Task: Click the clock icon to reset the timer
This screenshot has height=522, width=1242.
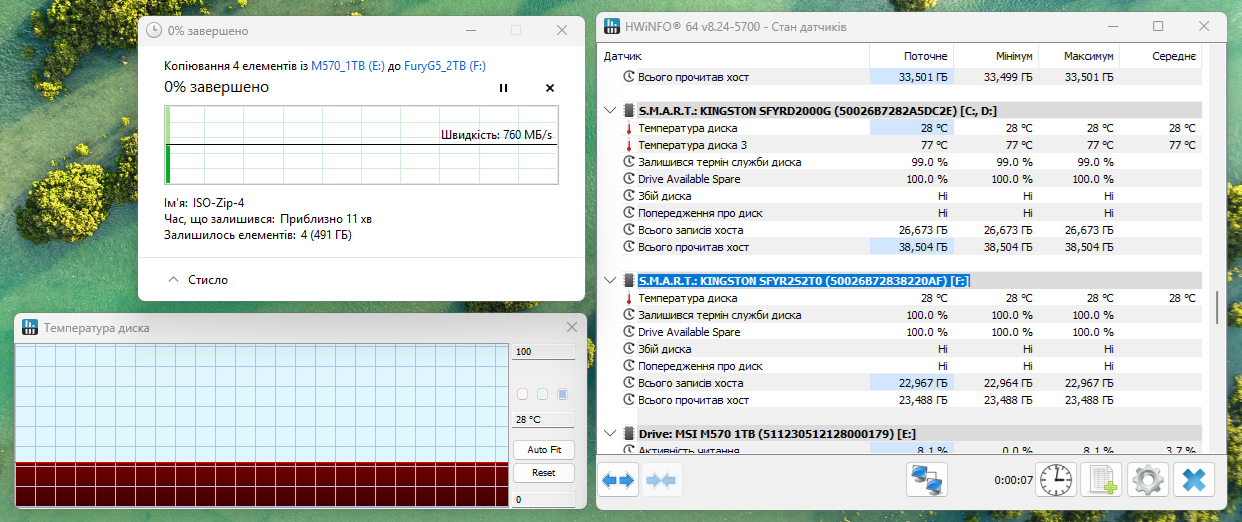Action: [1057, 481]
